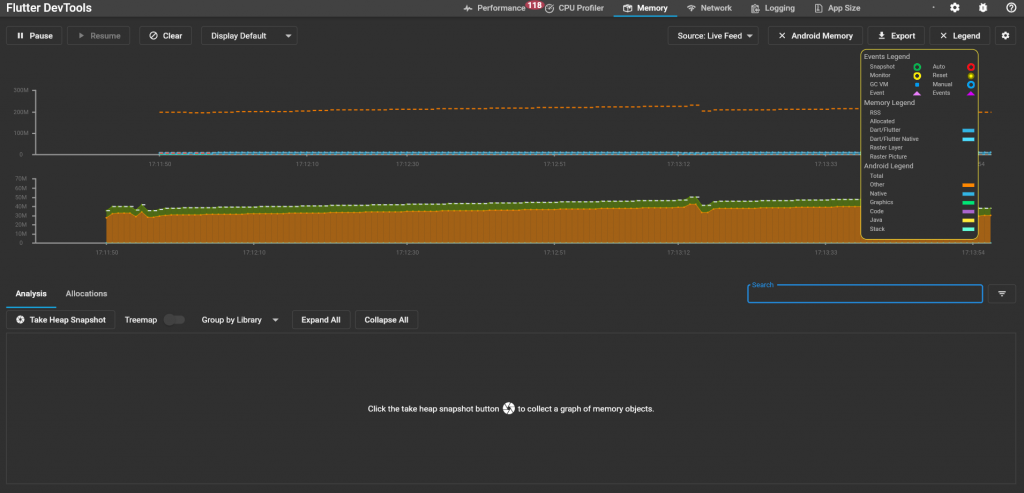Click camera icon in snapshot hint text

coord(509,409)
